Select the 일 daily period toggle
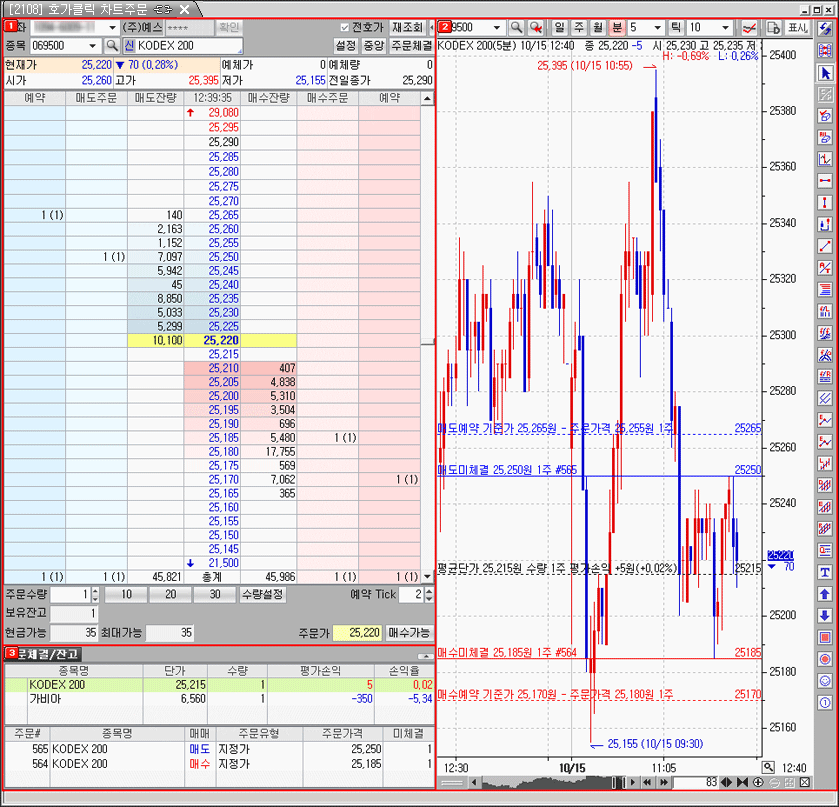Image resolution: width=839 pixels, height=807 pixels. [560, 28]
